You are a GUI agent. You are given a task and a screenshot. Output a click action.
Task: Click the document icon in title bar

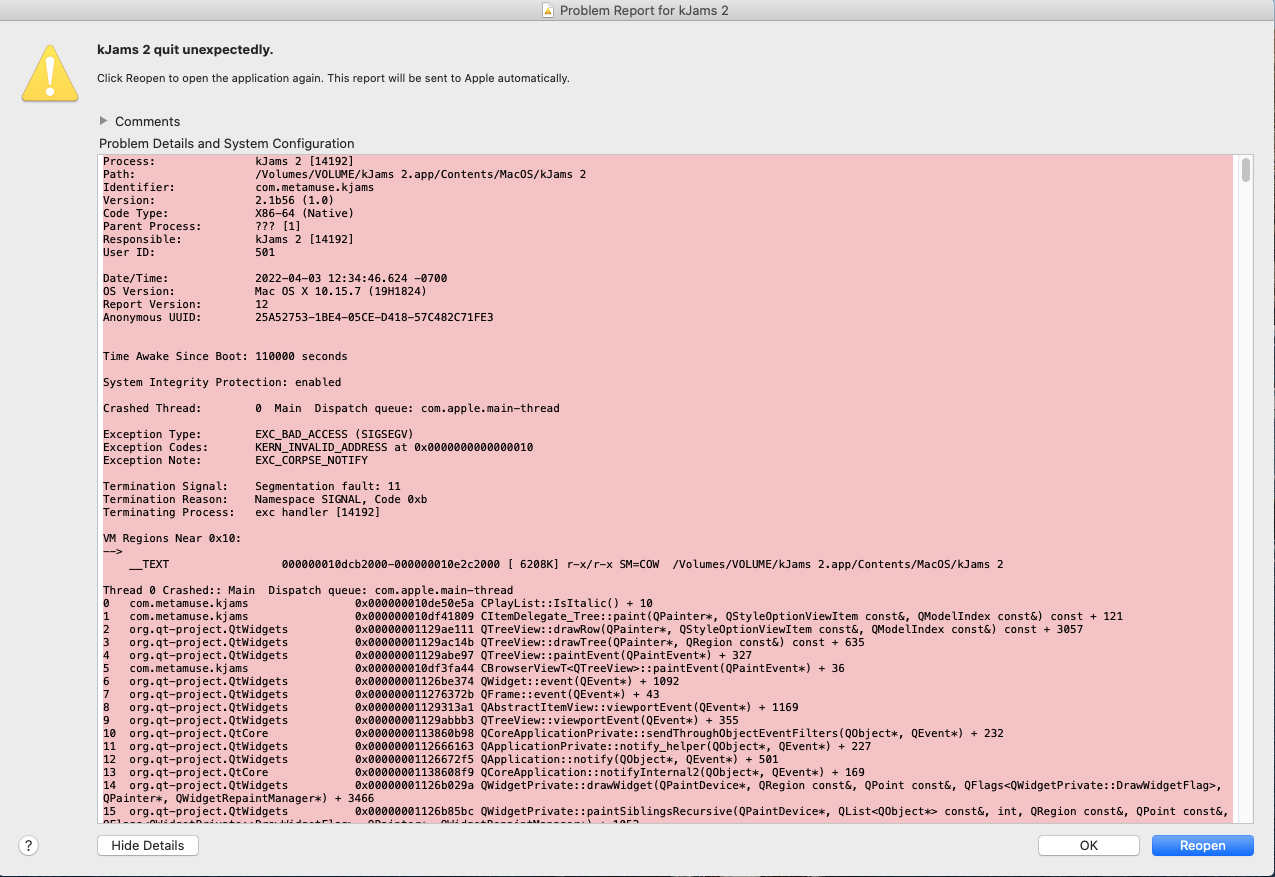pos(547,10)
